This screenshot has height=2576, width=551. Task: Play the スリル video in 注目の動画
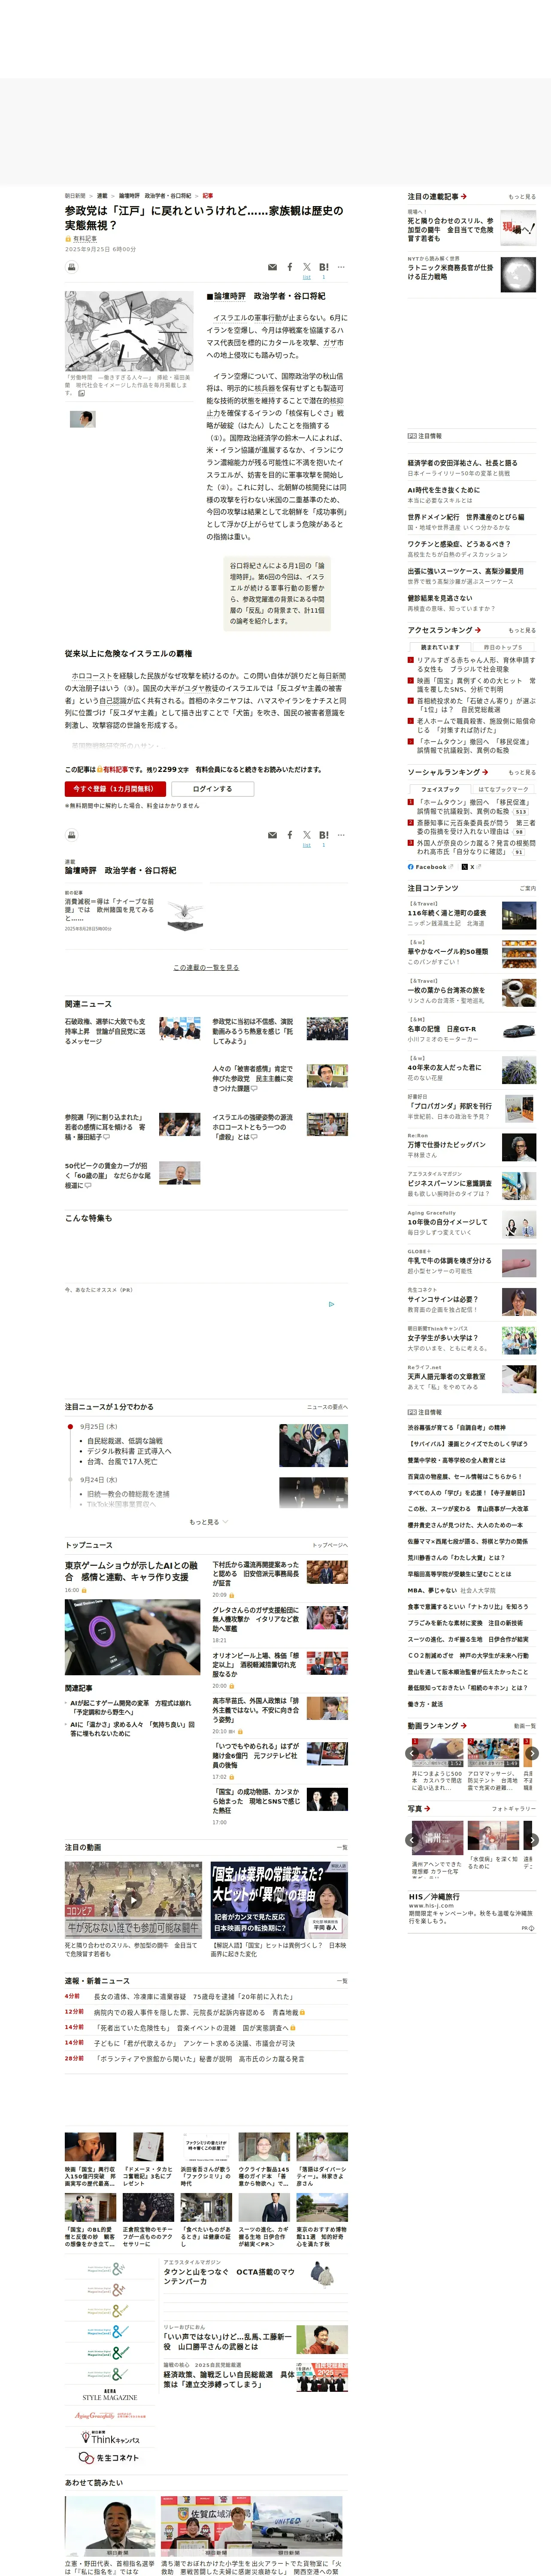coord(133,1900)
